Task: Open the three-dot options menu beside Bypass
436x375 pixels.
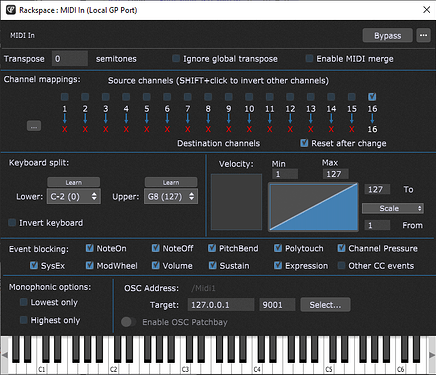Action: [423, 35]
